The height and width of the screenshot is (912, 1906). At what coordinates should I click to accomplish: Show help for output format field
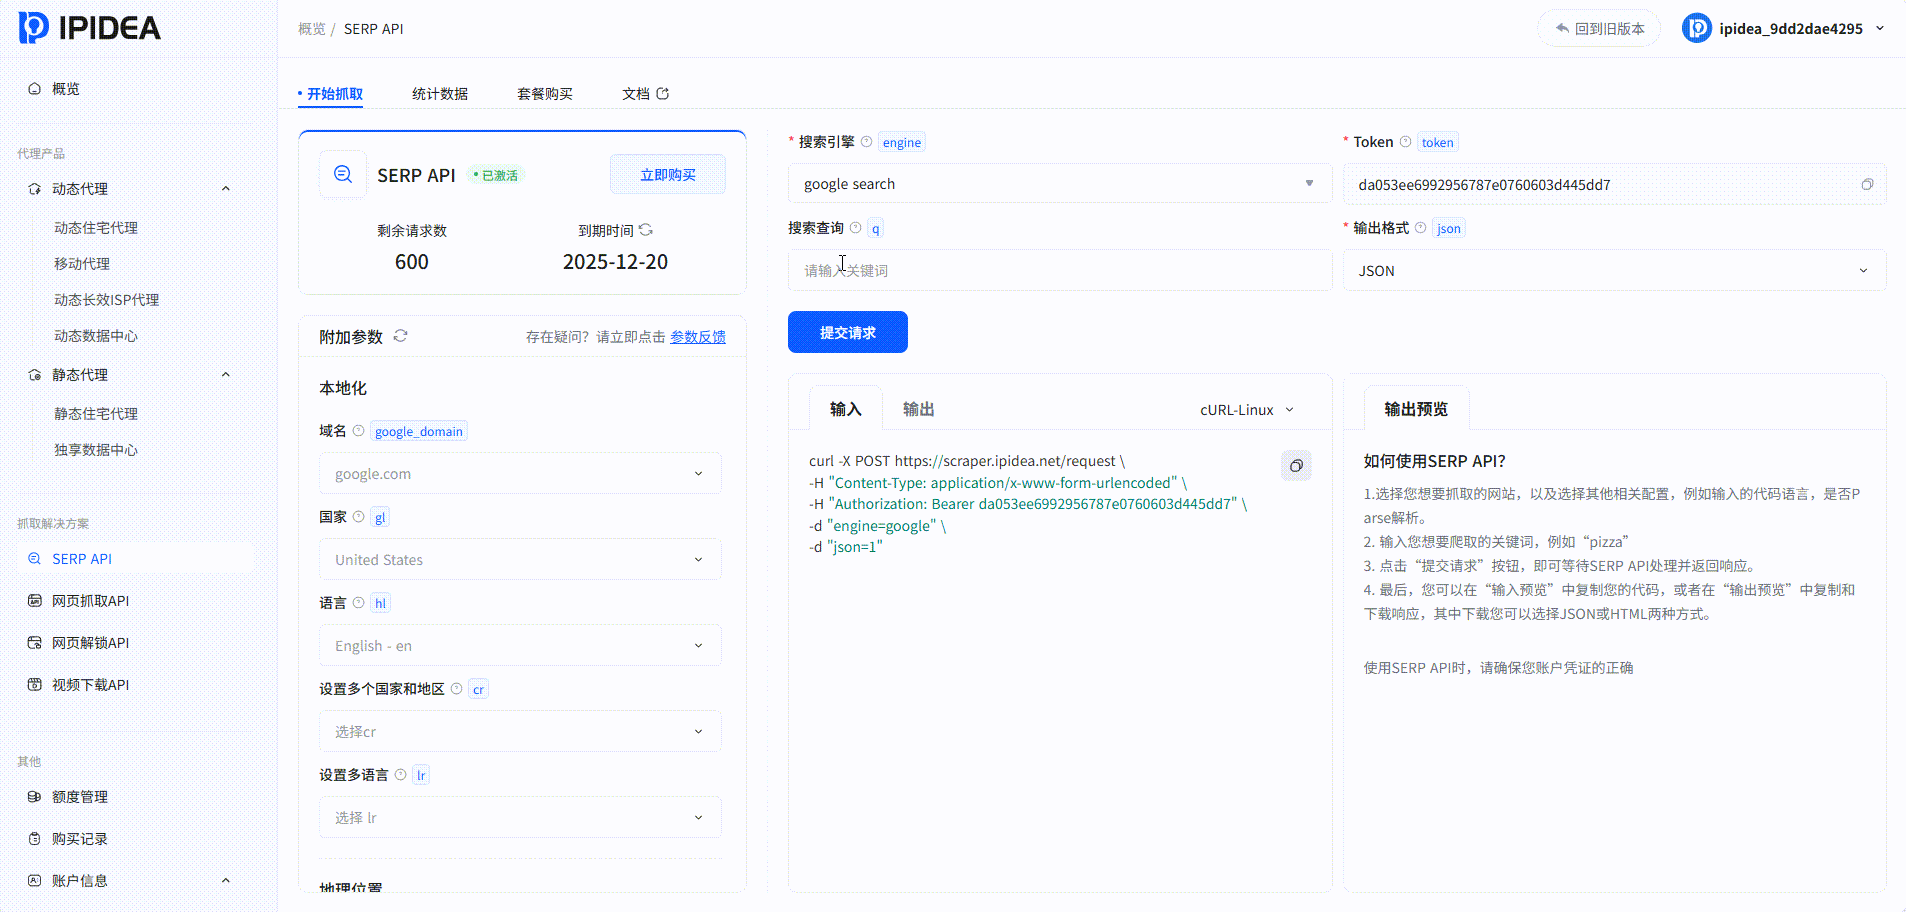1420,228
